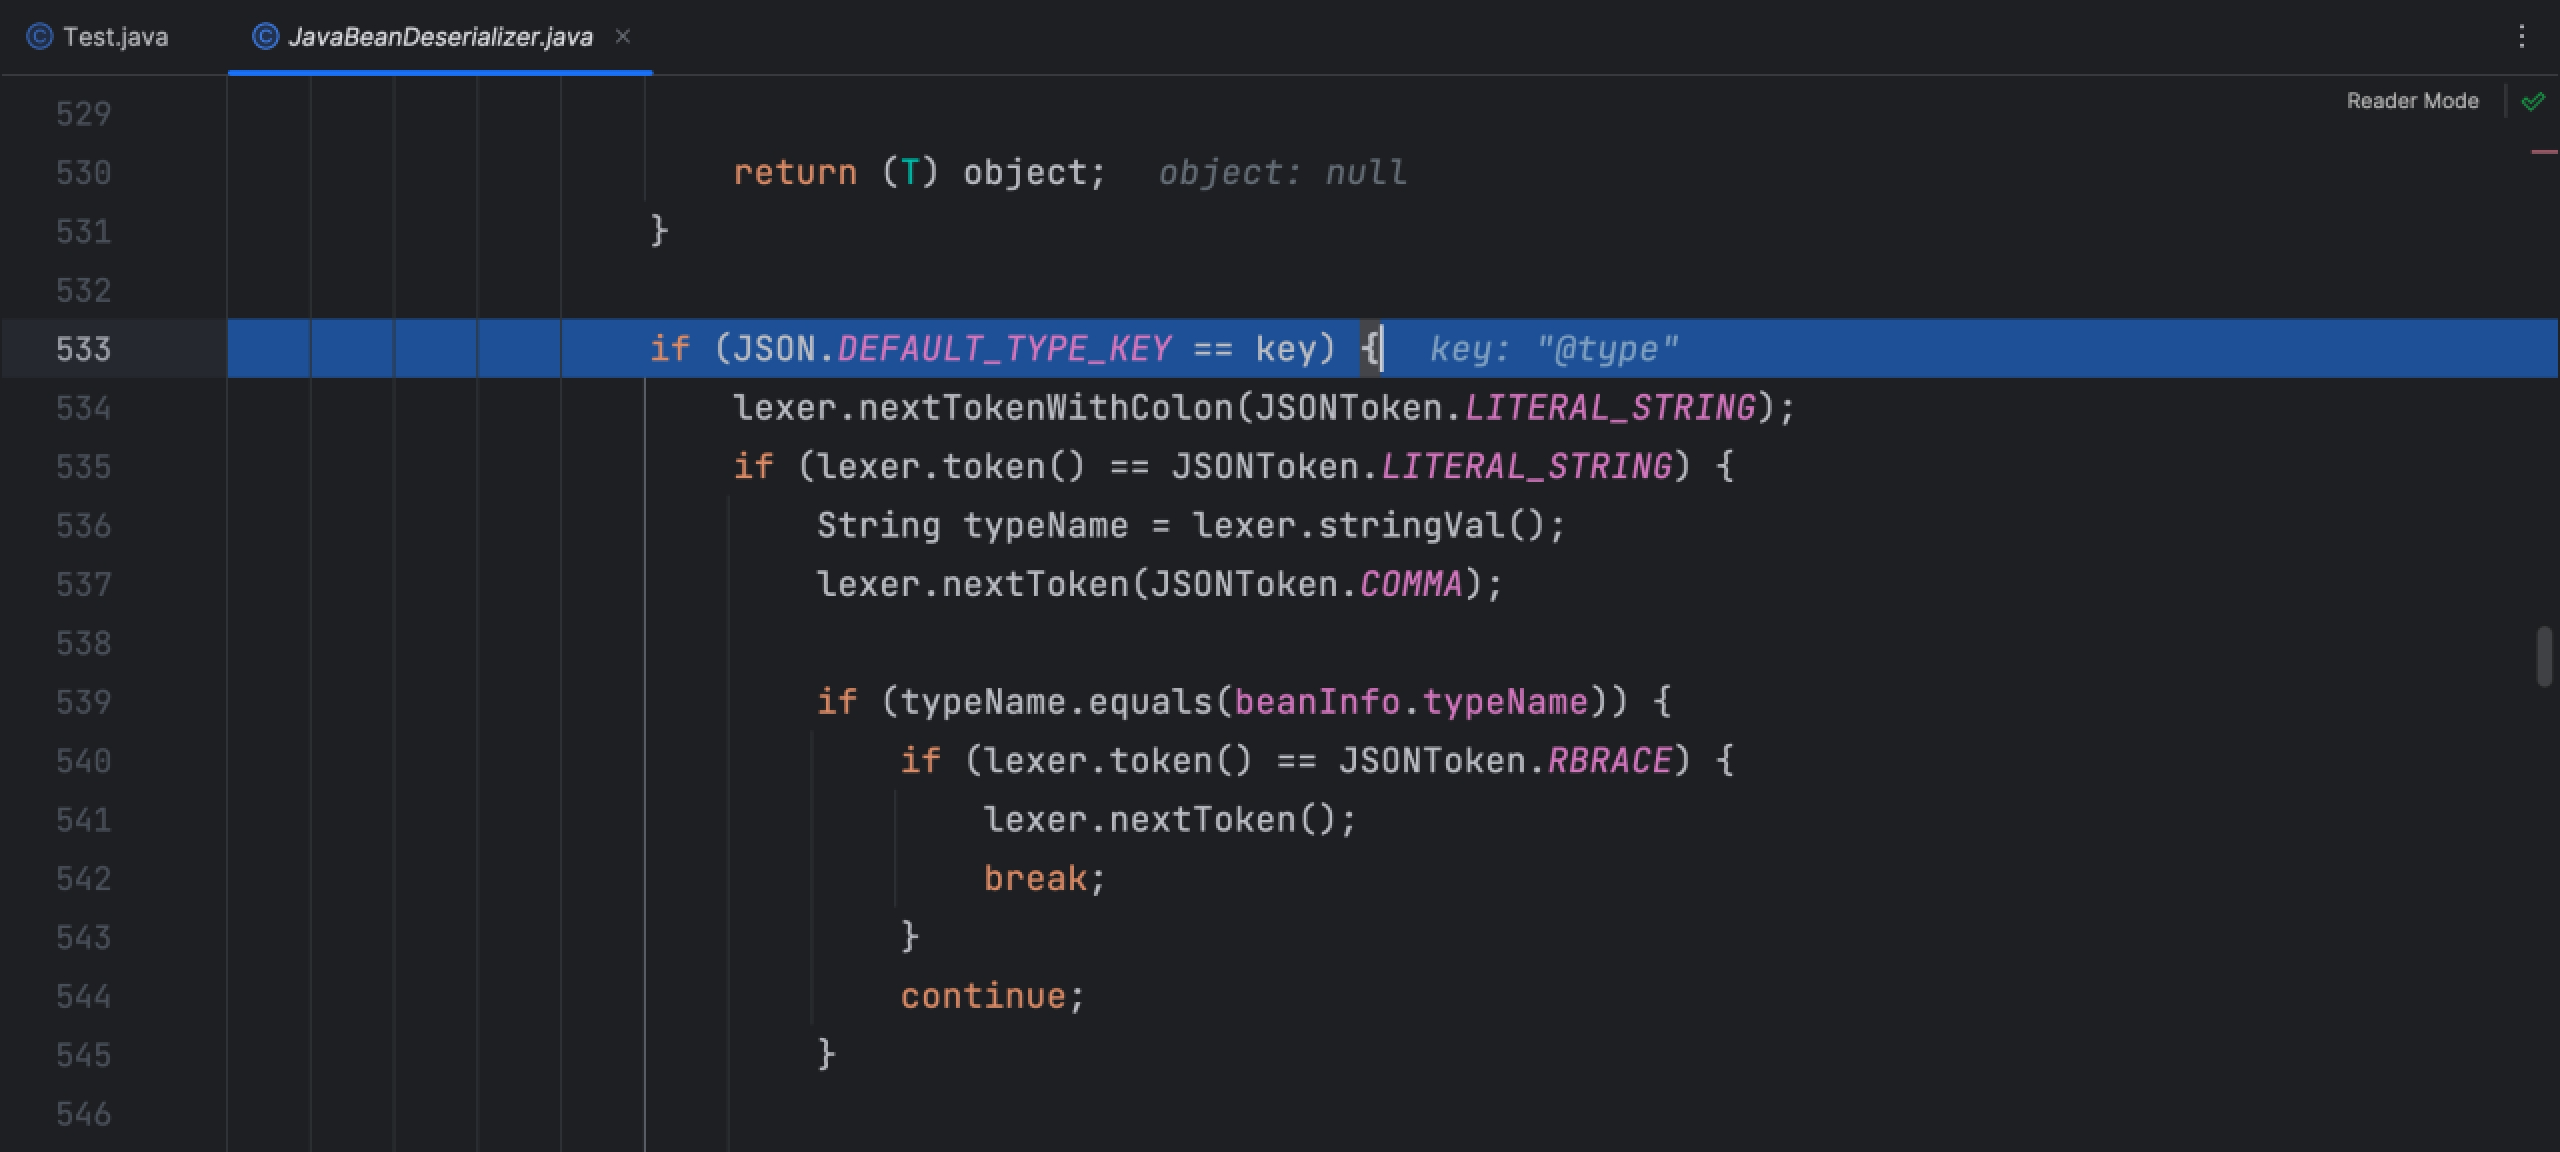Click the closing brace on line 531
Image resolution: width=2560 pixels, height=1152 pixels.
pyautogui.click(x=659, y=232)
